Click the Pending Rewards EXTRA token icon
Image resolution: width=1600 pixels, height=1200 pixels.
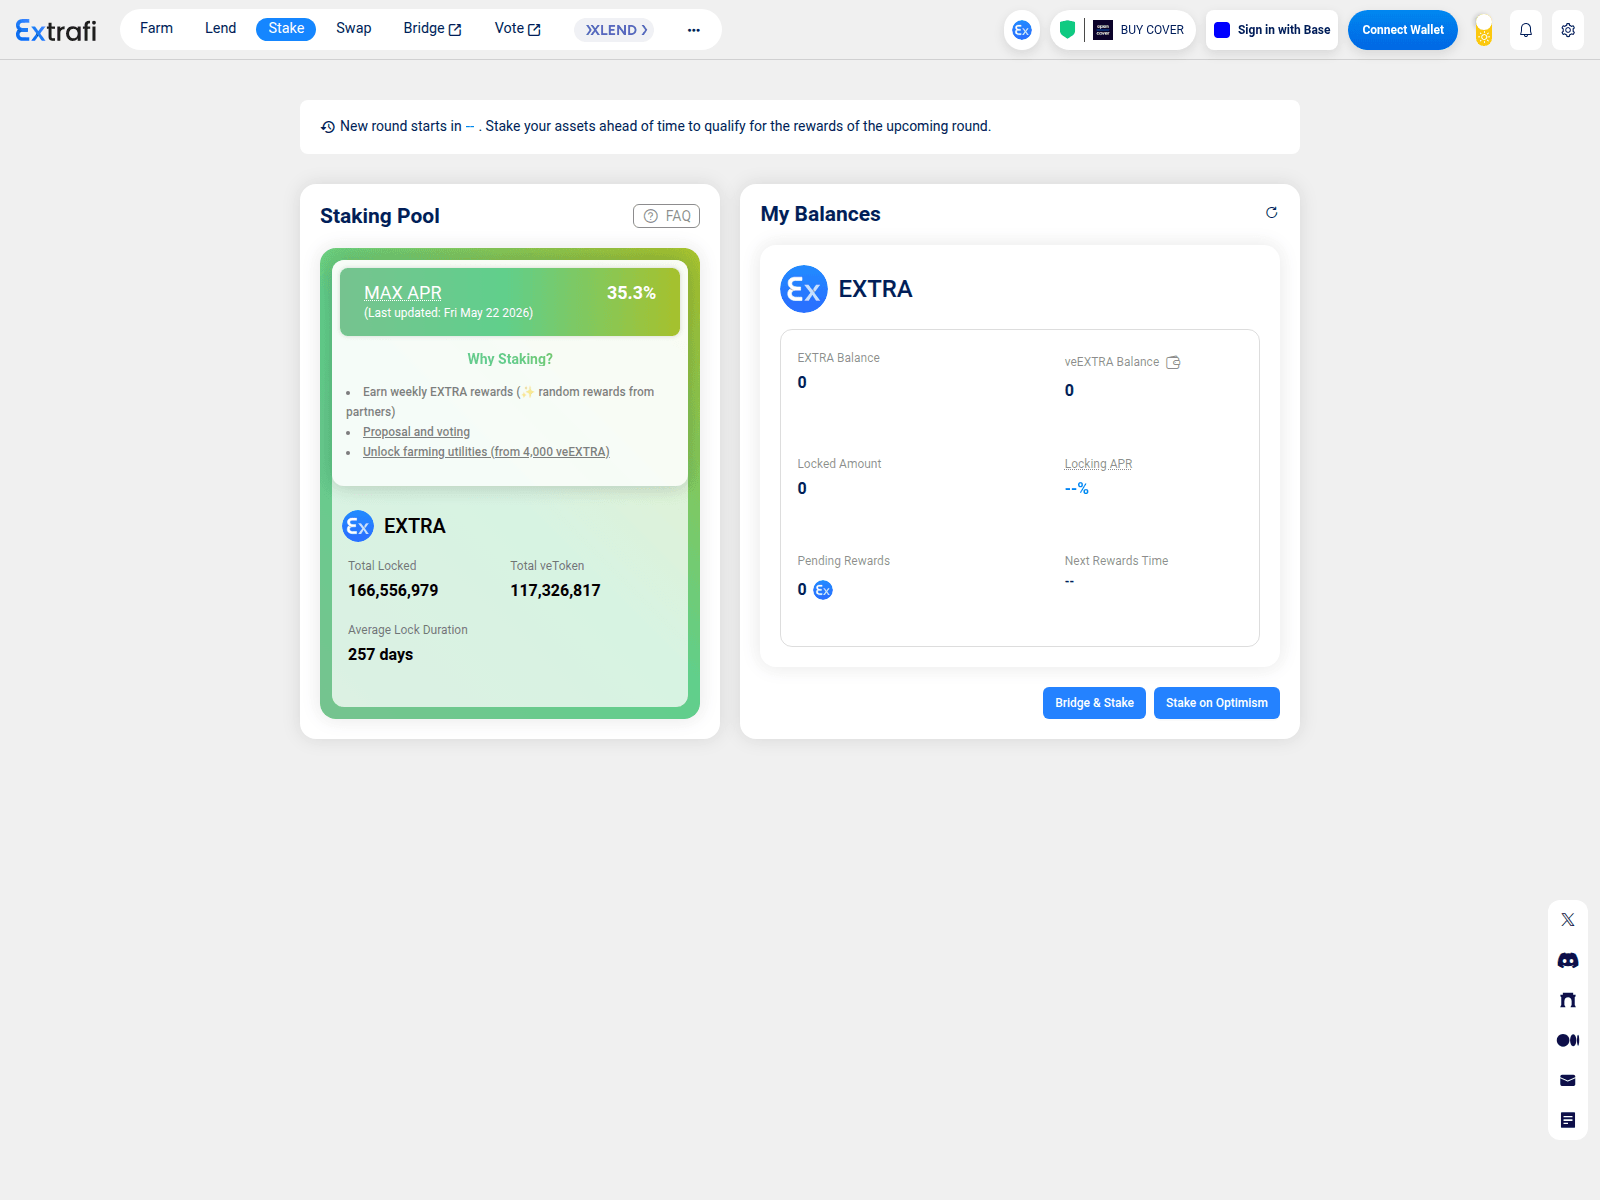pyautogui.click(x=823, y=590)
